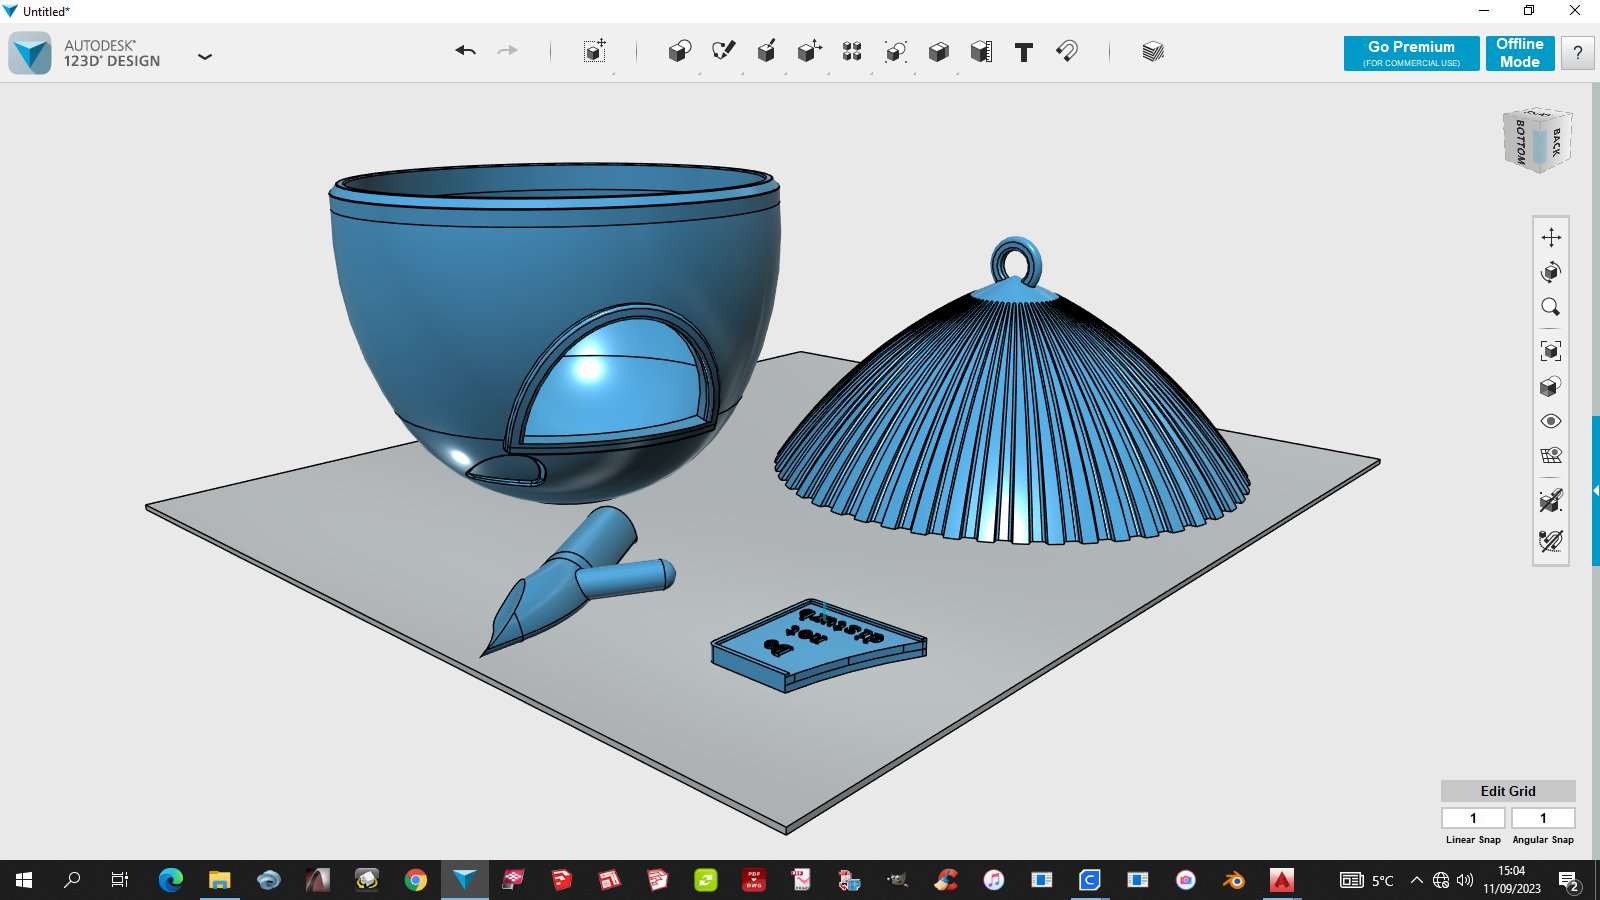
Task: Toggle the show/hide eye icon
Action: [x=1551, y=421]
